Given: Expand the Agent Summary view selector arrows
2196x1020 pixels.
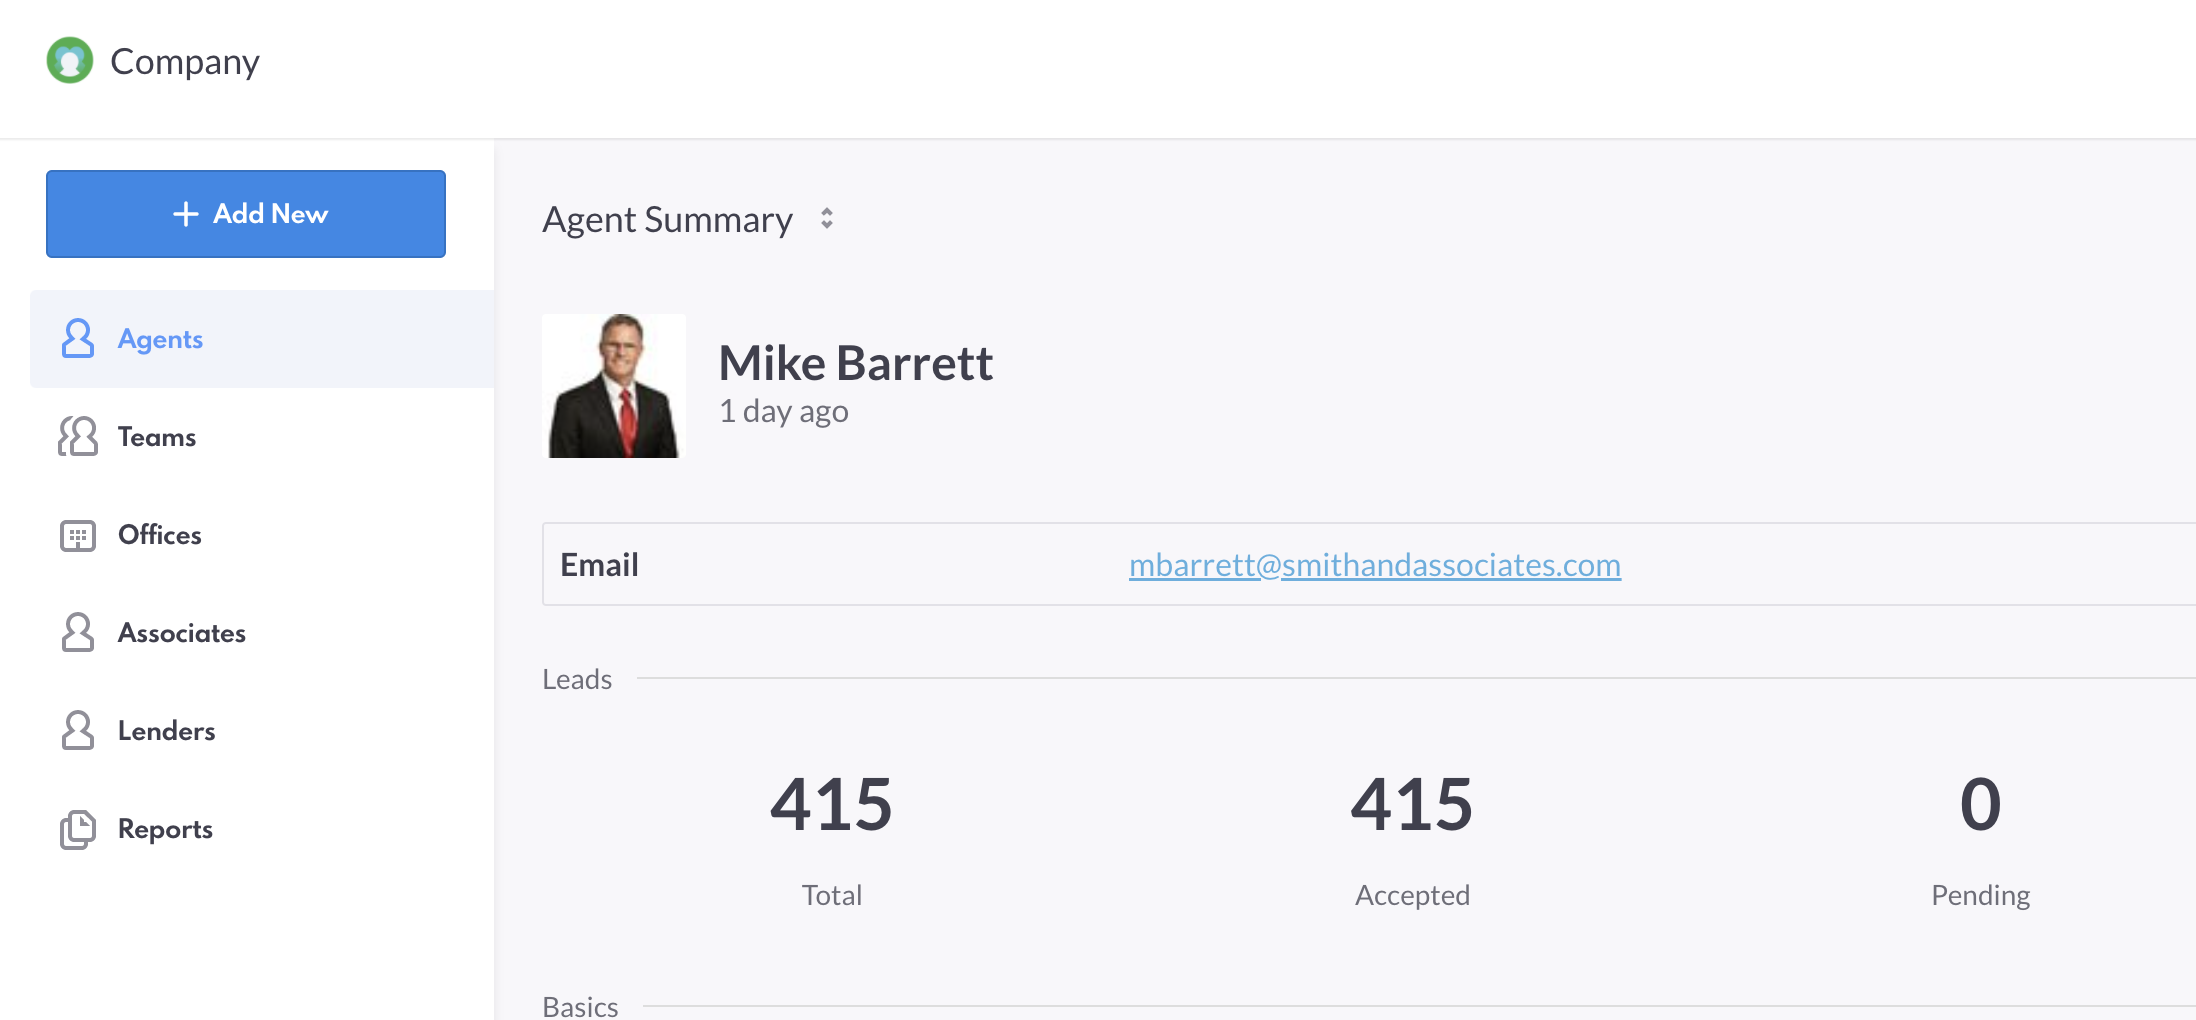Looking at the screenshot, I should point(827,219).
